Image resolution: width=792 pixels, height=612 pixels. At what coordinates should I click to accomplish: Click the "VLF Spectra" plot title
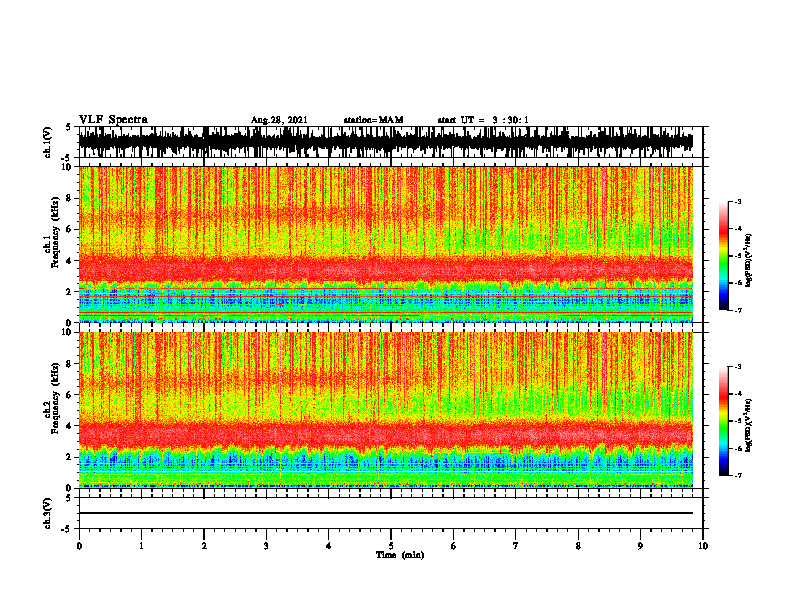(x=113, y=120)
